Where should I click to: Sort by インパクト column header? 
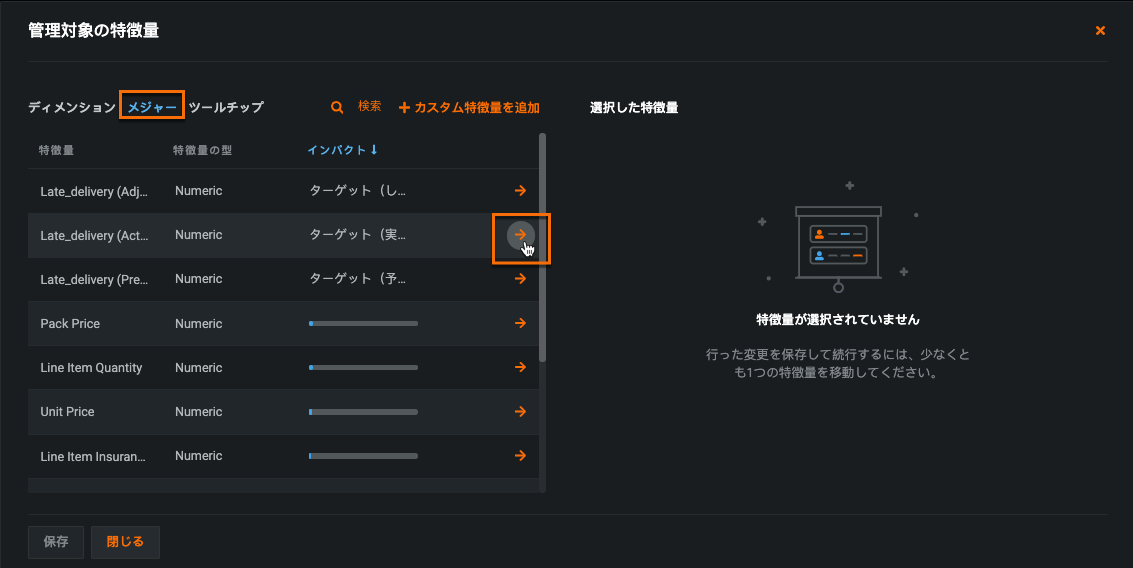point(342,151)
